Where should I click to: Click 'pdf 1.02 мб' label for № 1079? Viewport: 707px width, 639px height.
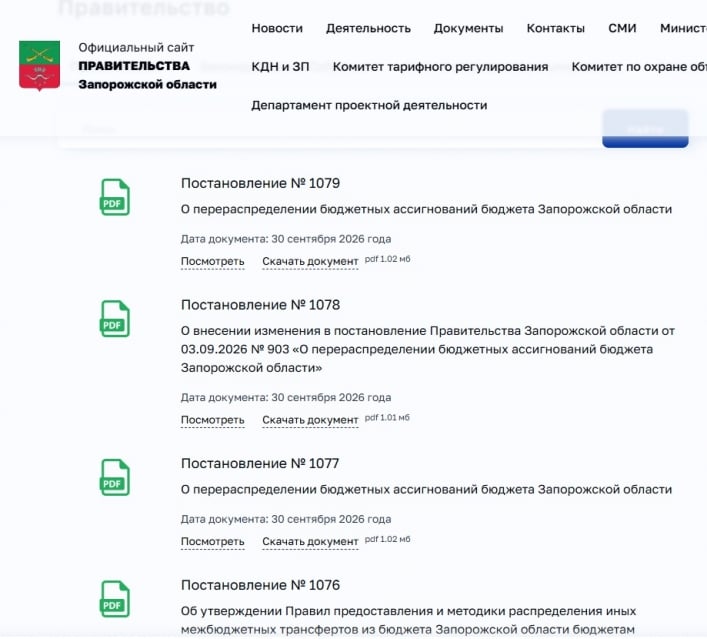click(x=387, y=259)
